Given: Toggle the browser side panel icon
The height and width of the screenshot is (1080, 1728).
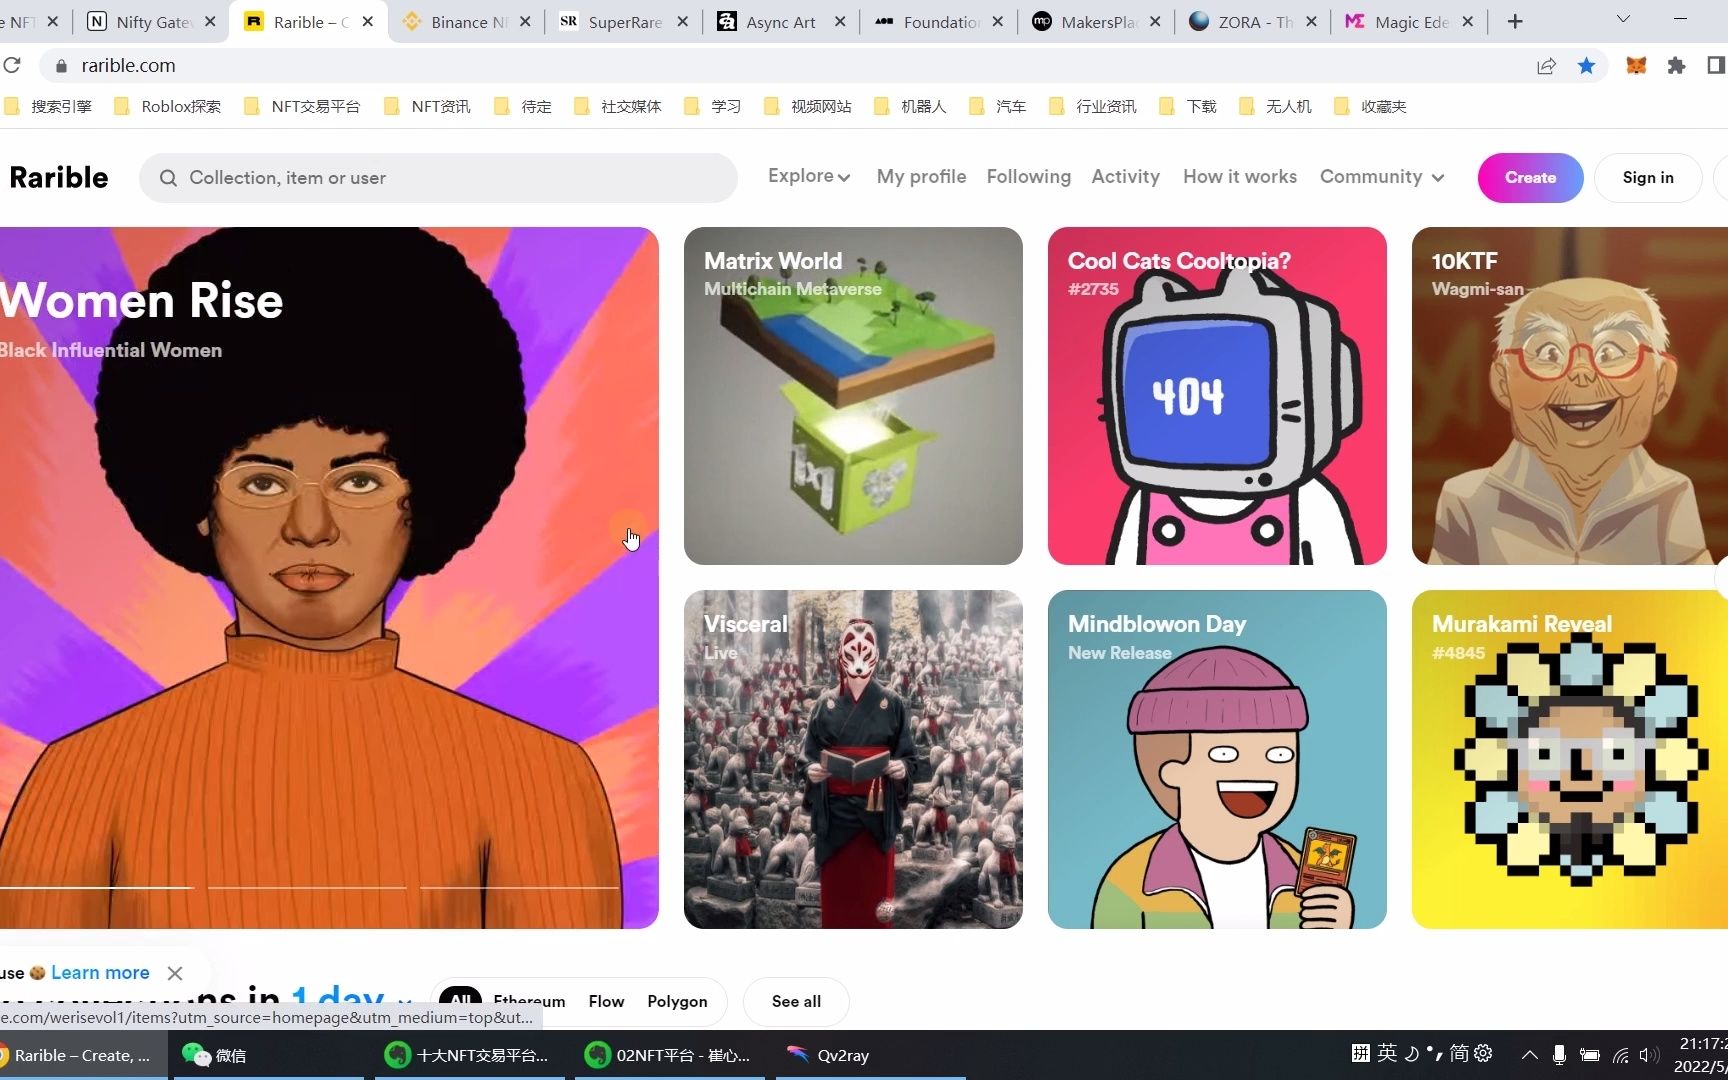Looking at the screenshot, I should click(x=1716, y=66).
